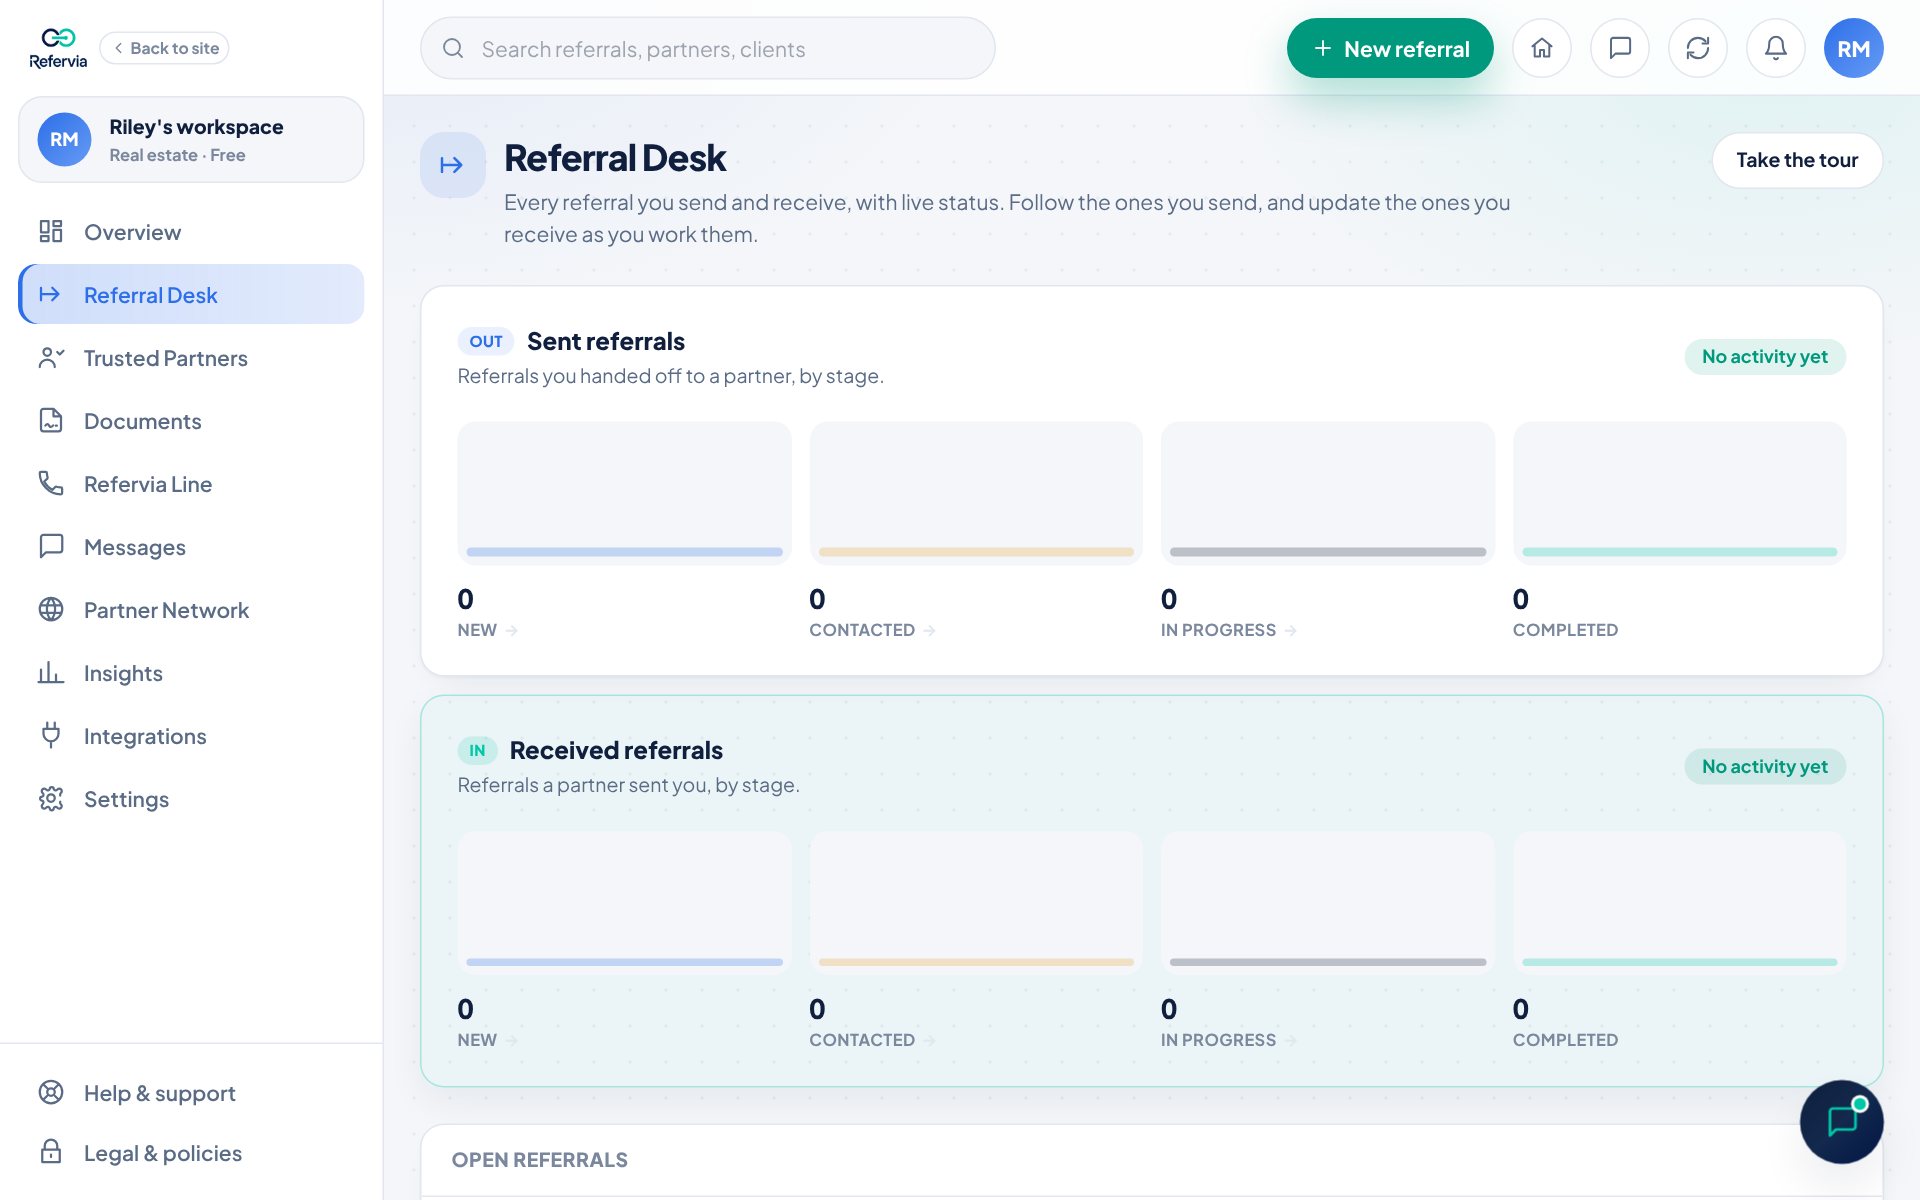Go to Documents
Viewport: 1920px width, 1200px height.
pyautogui.click(x=191, y=421)
